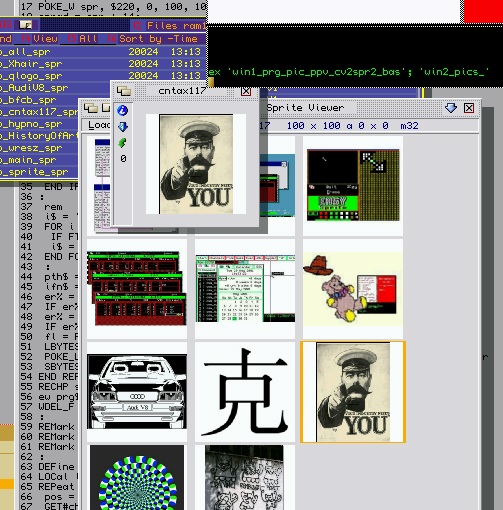This screenshot has width=503, height=510.
Task: Click code line 51 LBYTES
Action: click(49, 347)
